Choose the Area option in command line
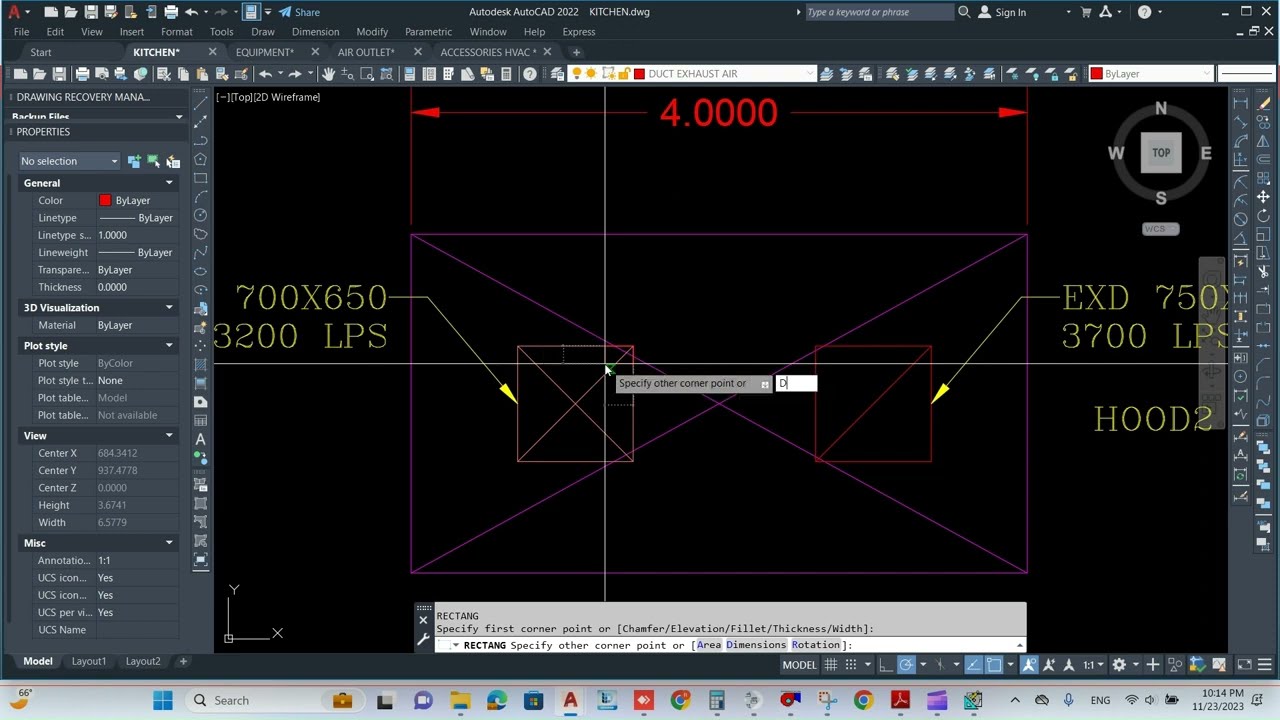The width and height of the screenshot is (1280, 720). tap(709, 645)
